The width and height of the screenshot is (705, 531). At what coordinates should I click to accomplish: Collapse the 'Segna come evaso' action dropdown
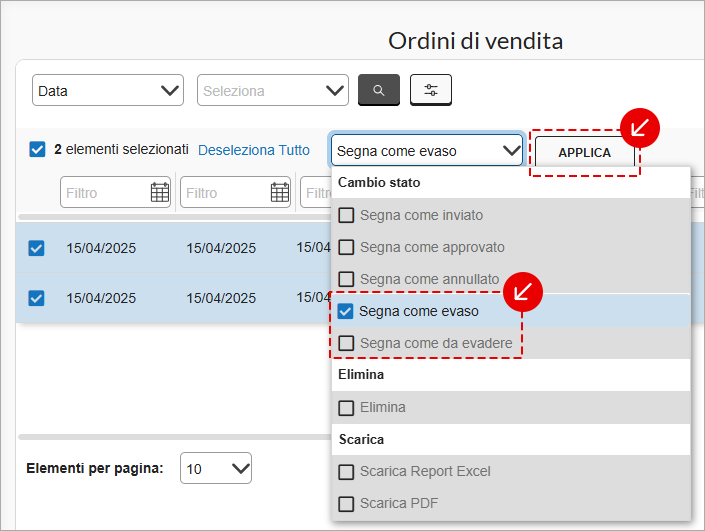(427, 150)
